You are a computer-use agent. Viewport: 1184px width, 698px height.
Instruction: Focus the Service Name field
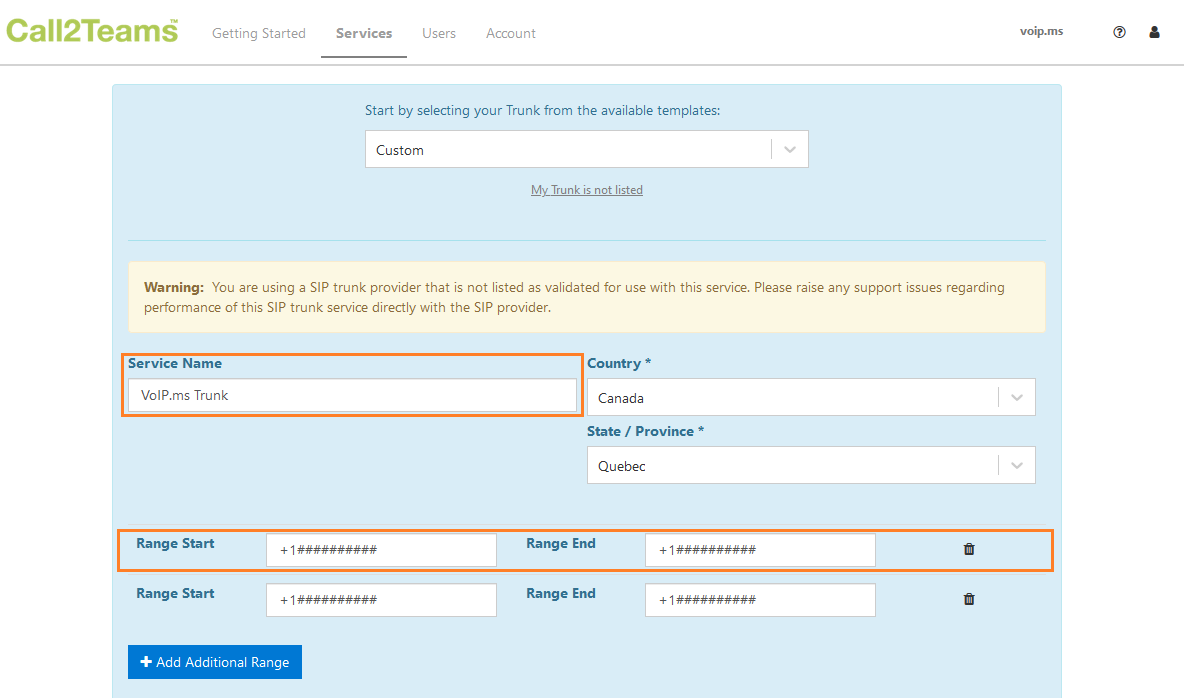point(352,395)
